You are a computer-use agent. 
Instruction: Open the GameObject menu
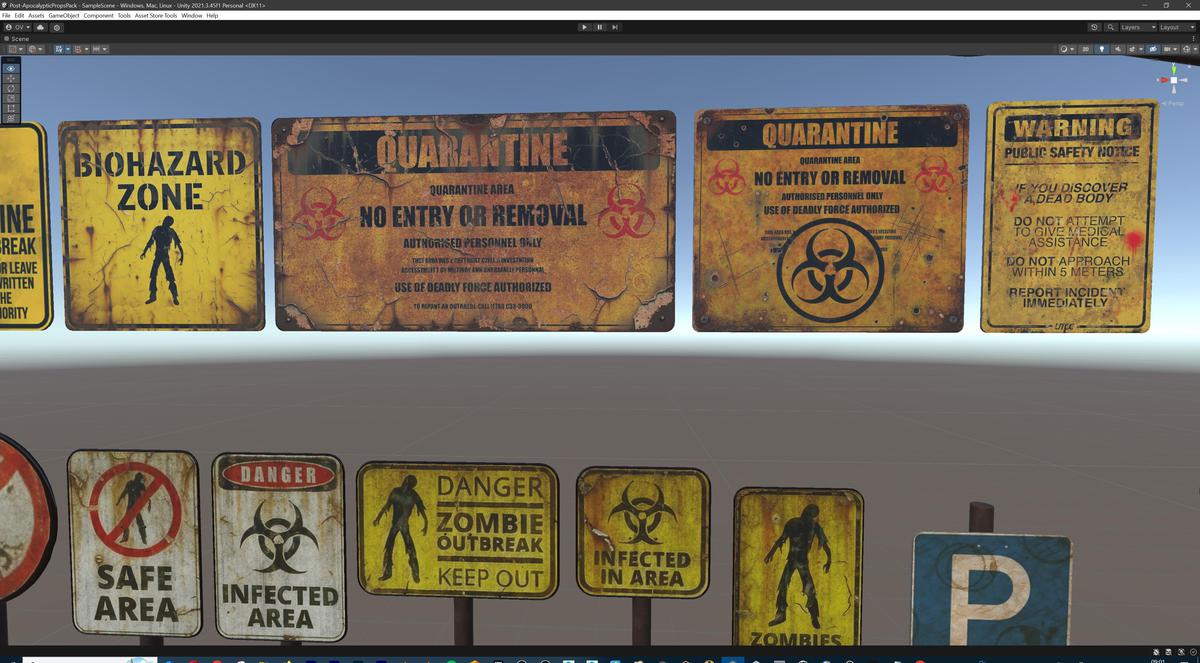tap(65, 16)
